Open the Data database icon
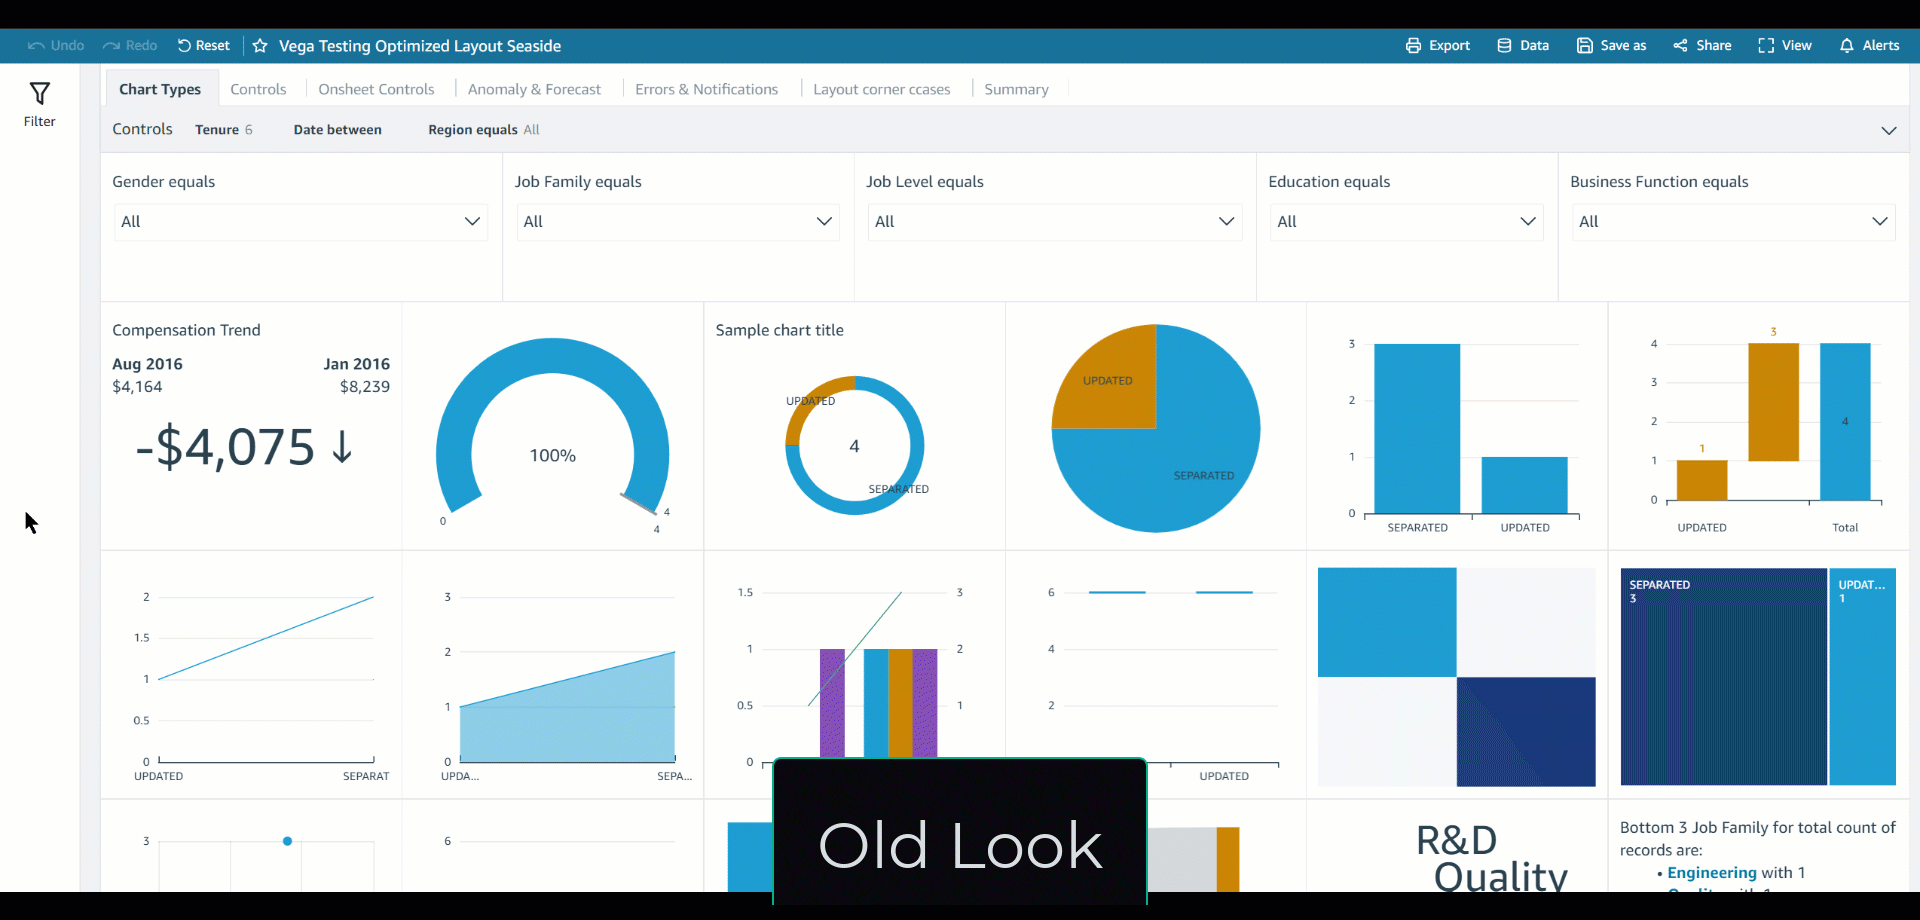Image resolution: width=1920 pixels, height=920 pixels. pyautogui.click(x=1504, y=46)
